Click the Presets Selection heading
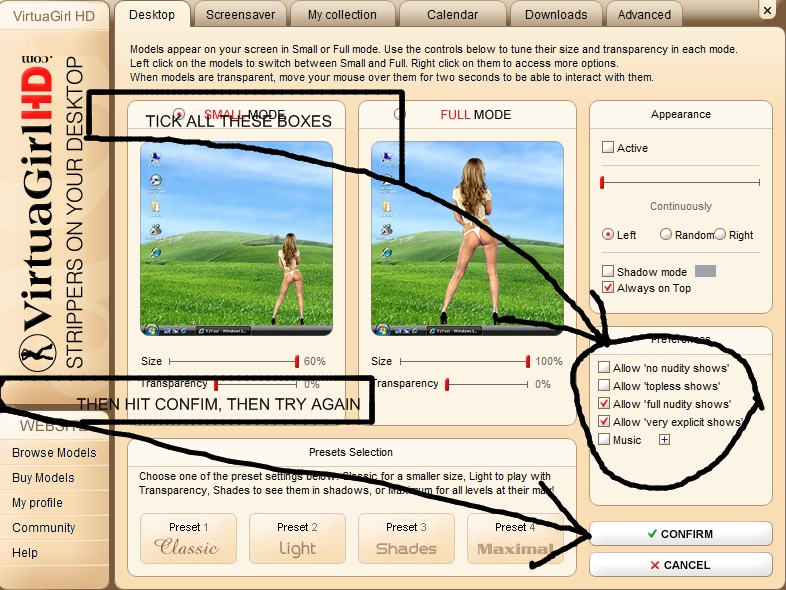 click(351, 452)
